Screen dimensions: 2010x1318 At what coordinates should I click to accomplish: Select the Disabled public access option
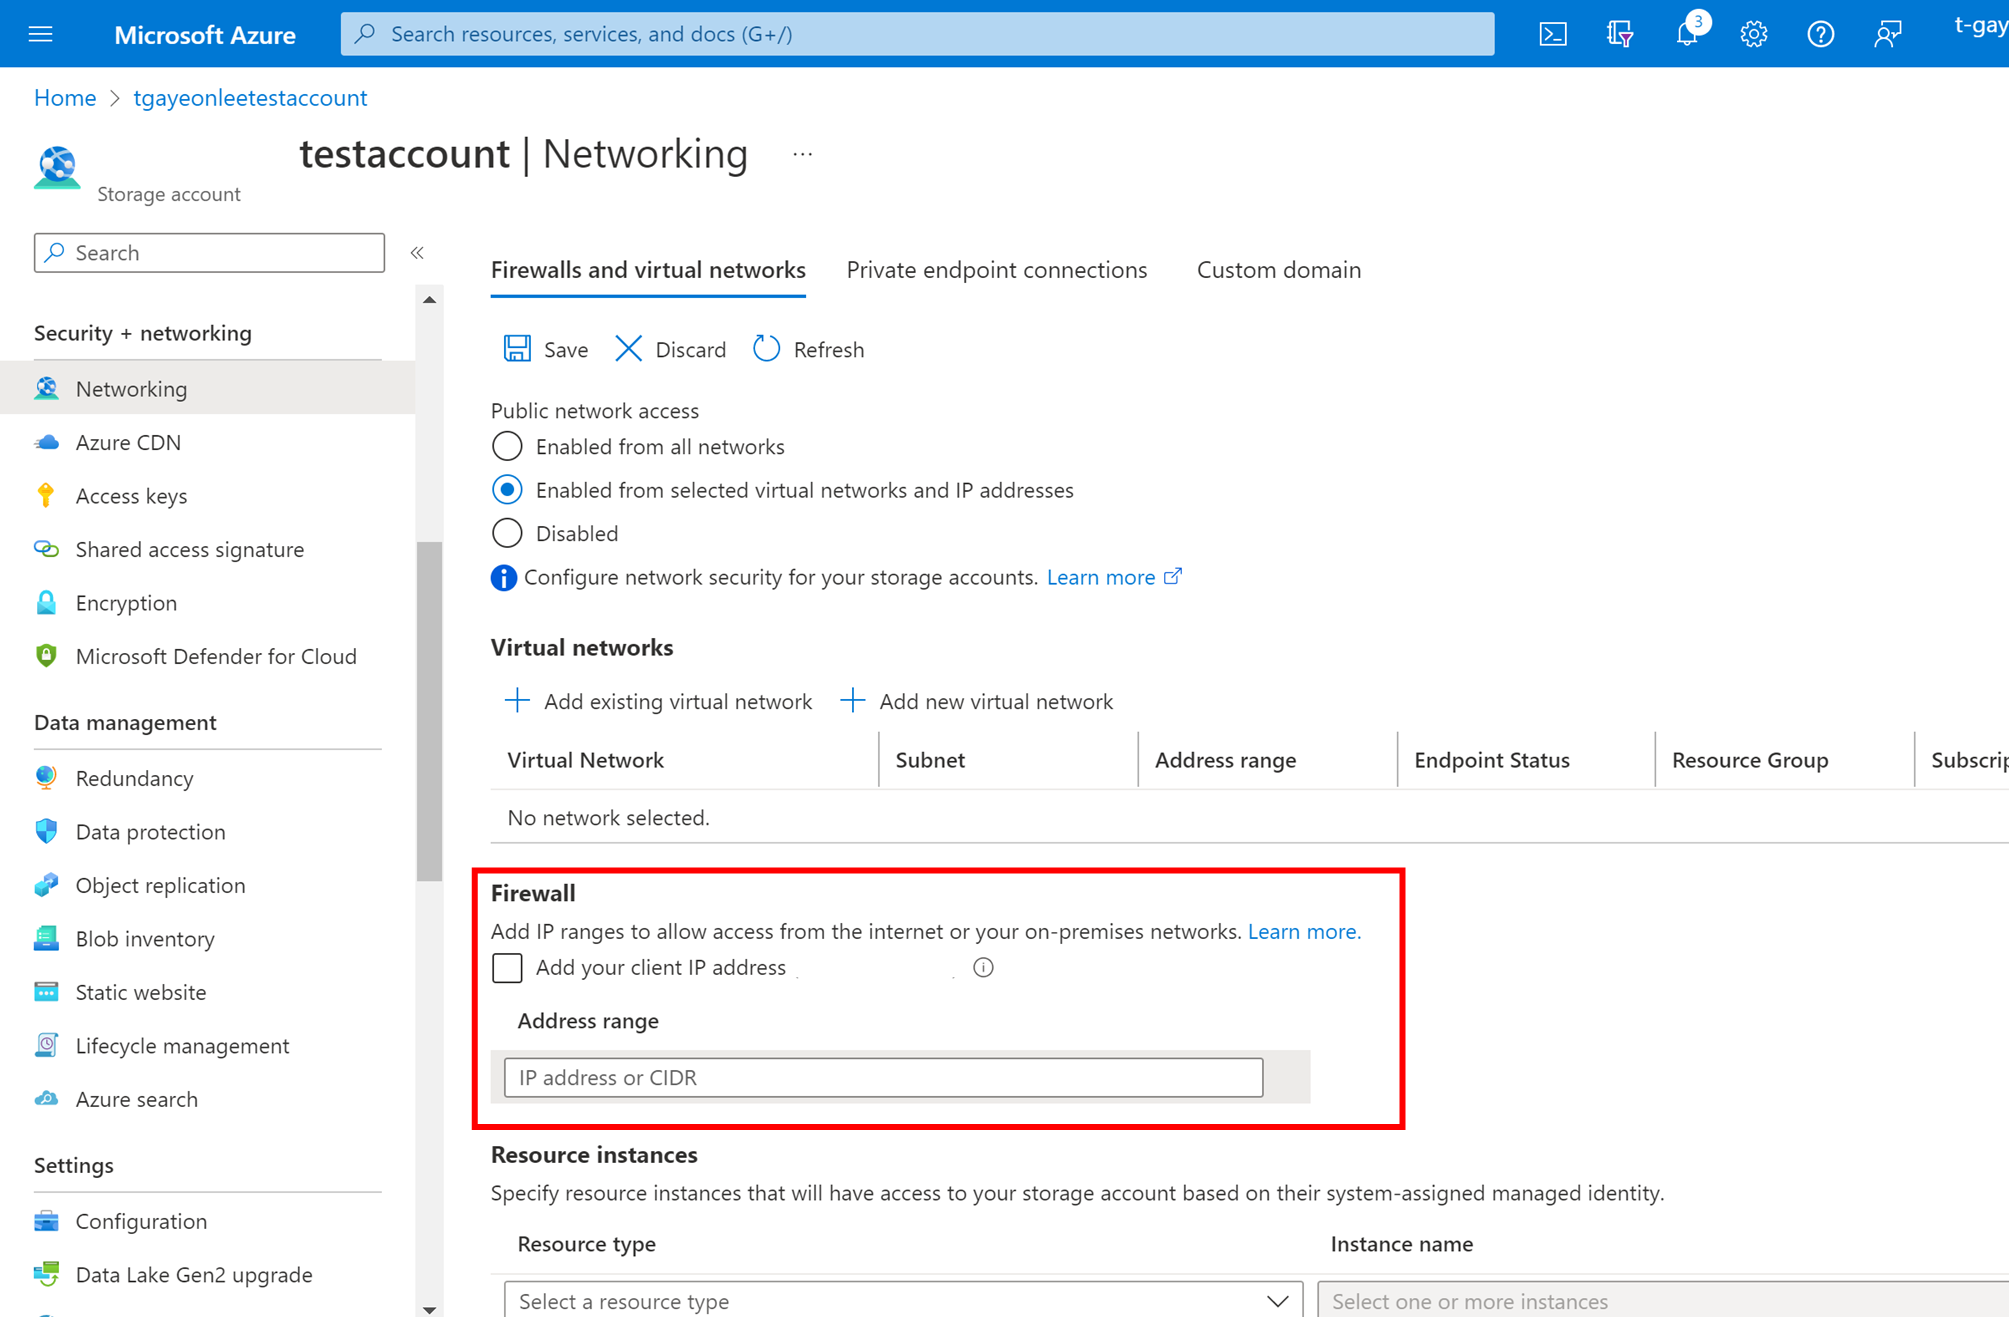point(507,533)
